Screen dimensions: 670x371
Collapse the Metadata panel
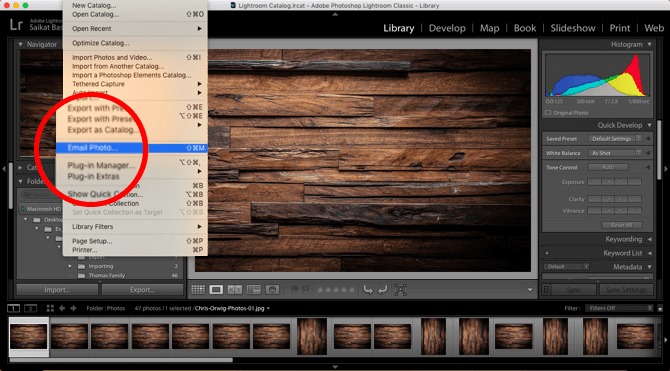coord(649,267)
